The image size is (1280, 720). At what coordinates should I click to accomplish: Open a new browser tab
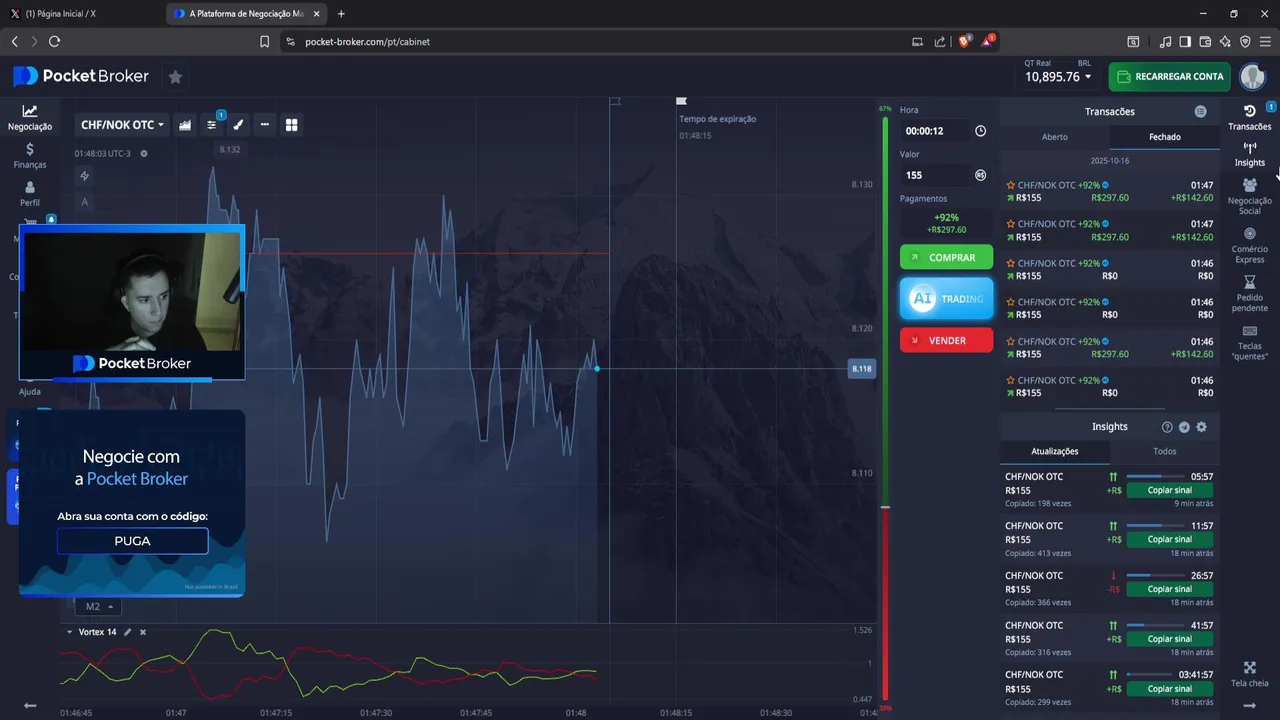(341, 14)
